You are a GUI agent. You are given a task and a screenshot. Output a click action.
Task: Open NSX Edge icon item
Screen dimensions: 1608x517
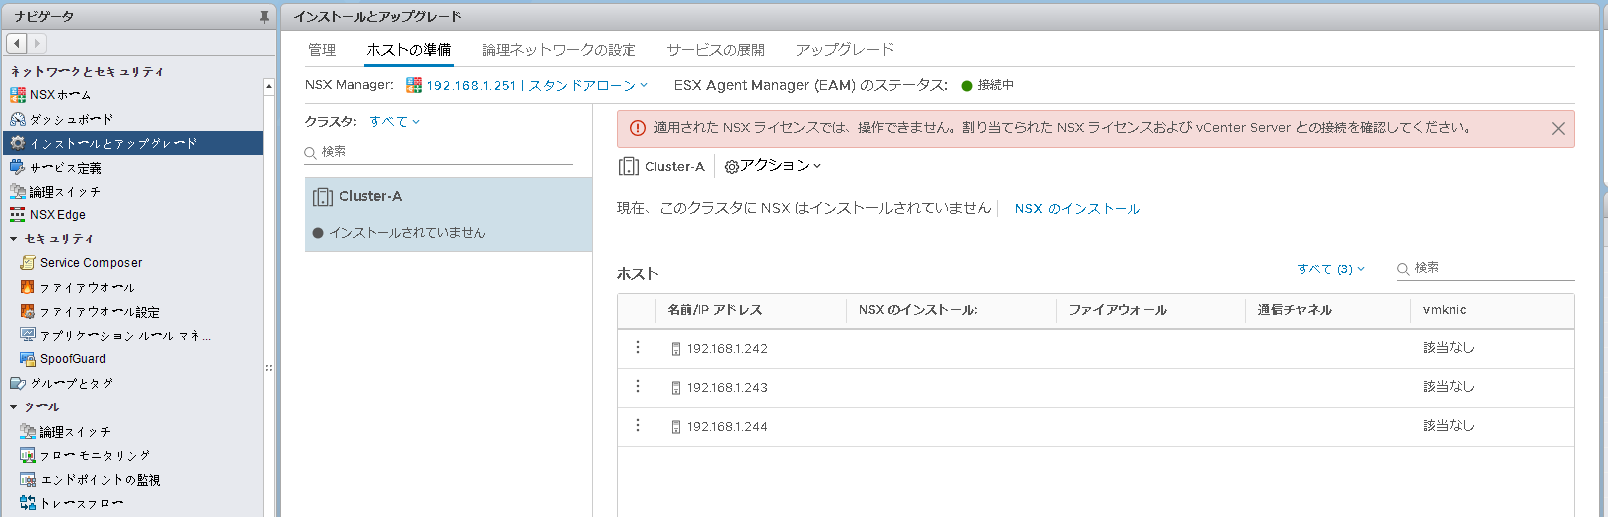pos(18,215)
